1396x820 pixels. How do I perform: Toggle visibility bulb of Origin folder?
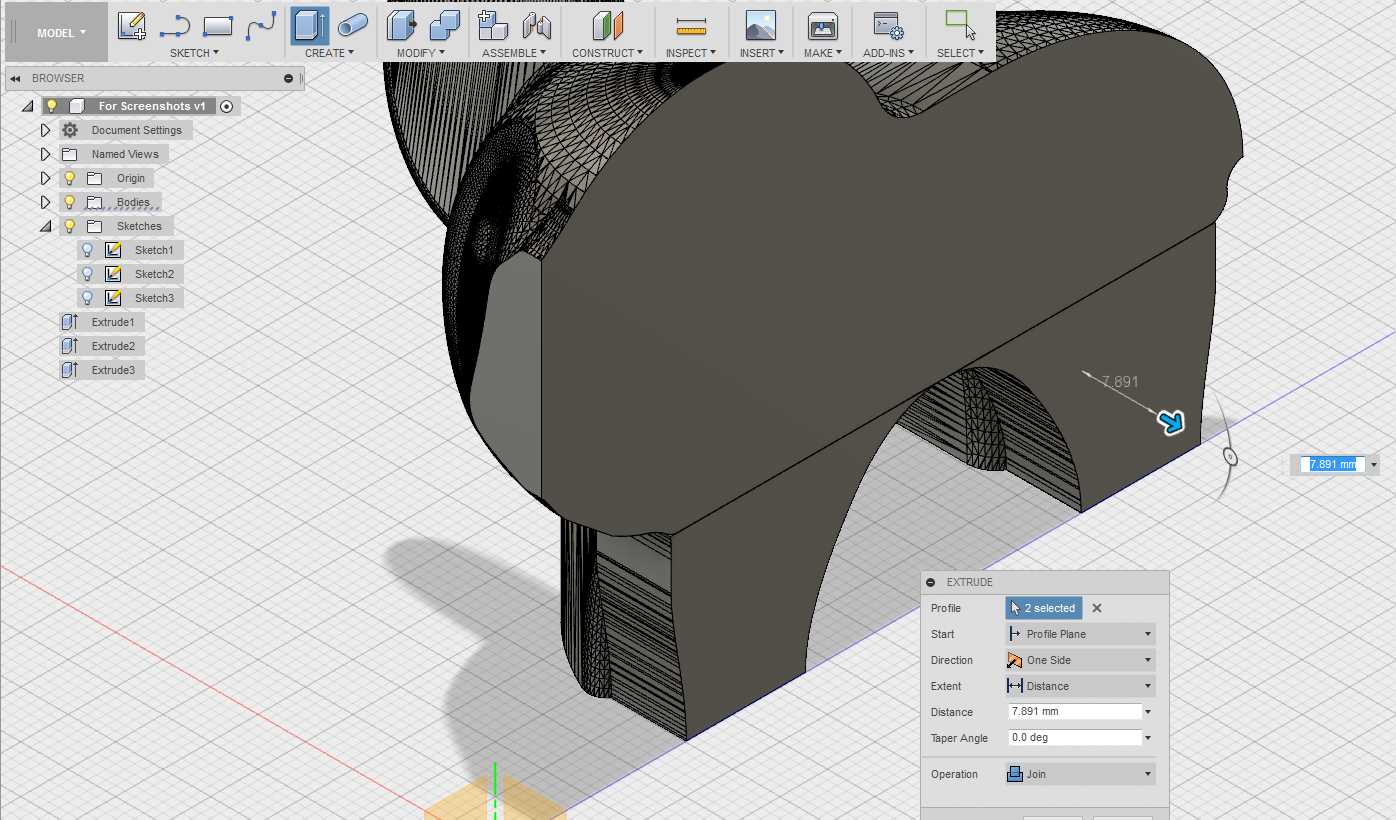70,178
